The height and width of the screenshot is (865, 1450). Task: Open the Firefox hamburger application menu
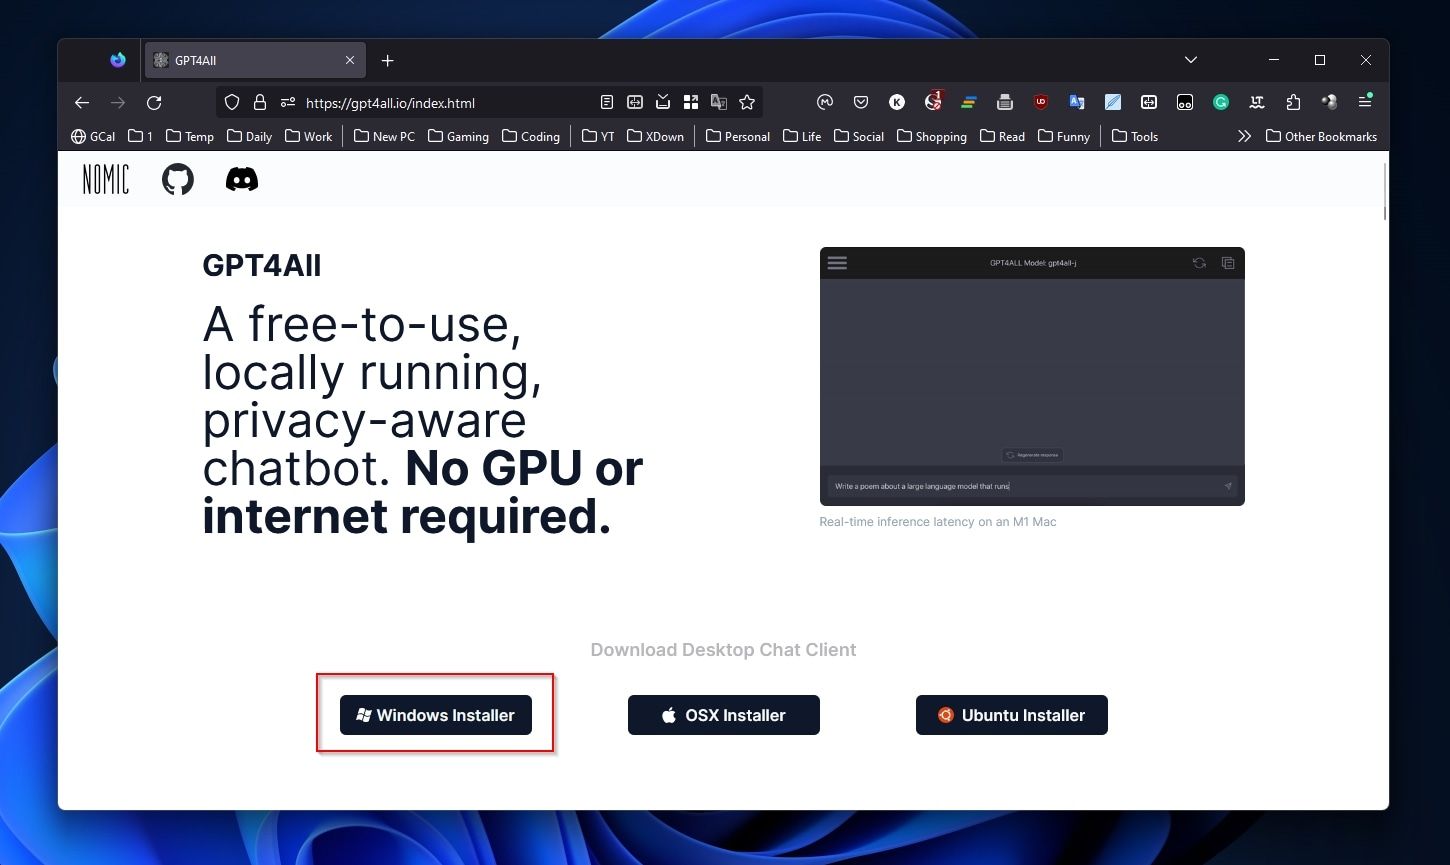click(x=1365, y=102)
